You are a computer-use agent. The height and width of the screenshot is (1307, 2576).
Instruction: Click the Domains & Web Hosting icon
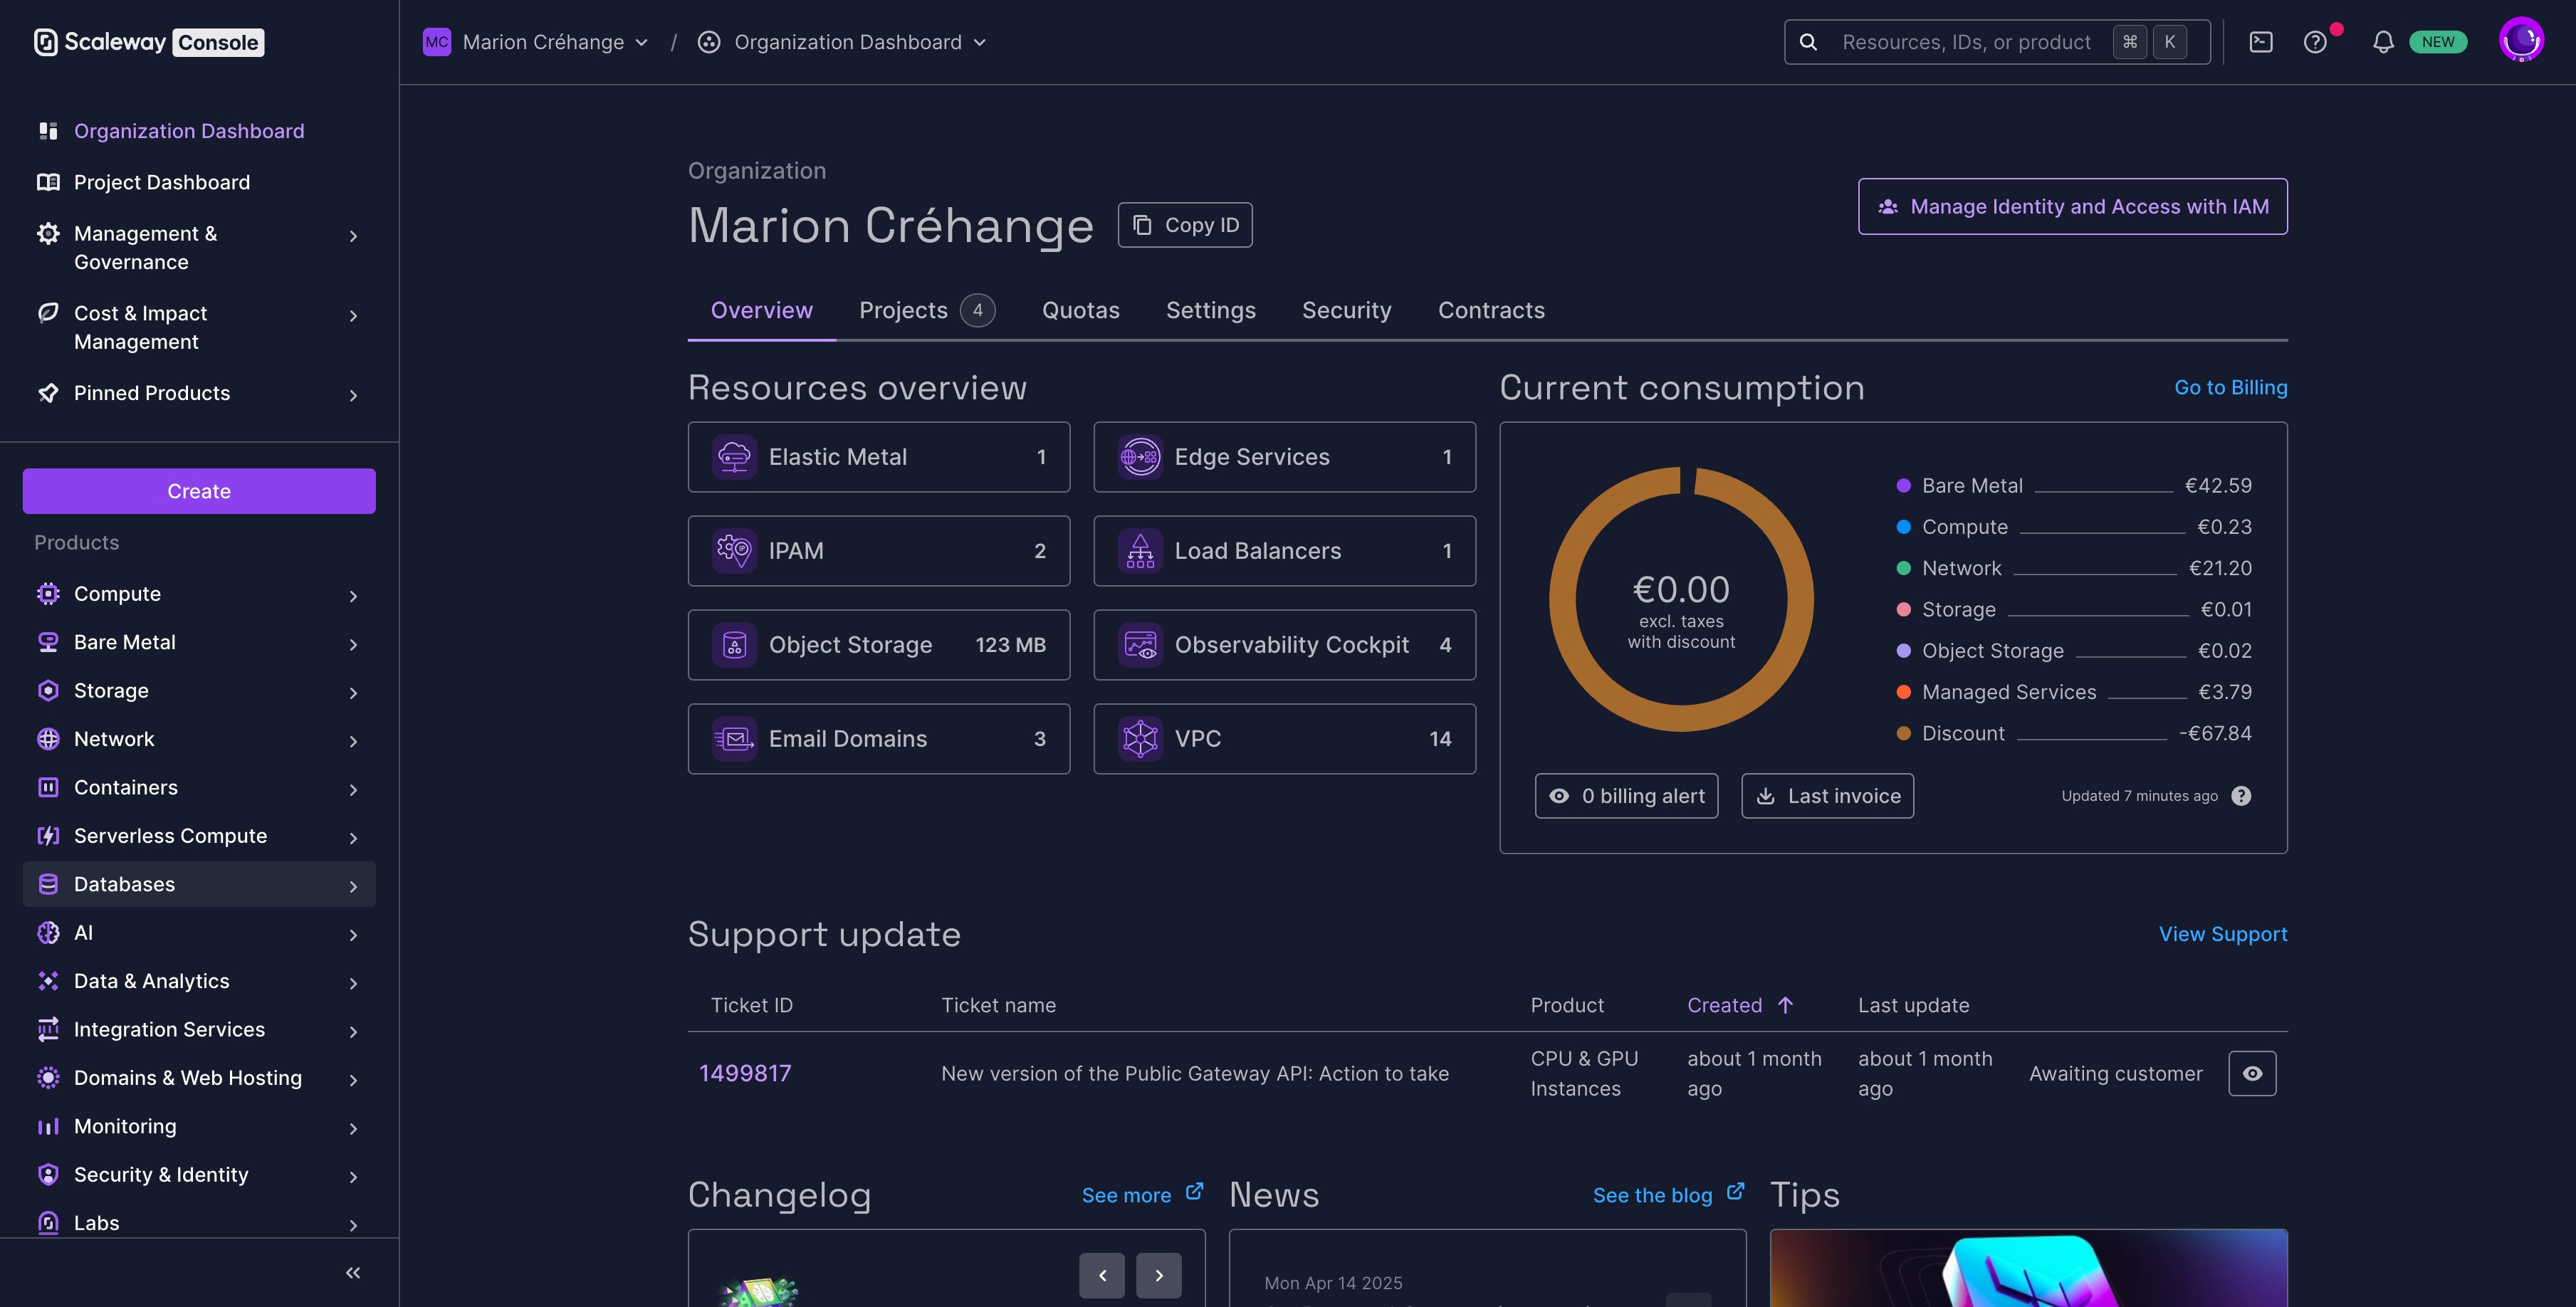48,1078
